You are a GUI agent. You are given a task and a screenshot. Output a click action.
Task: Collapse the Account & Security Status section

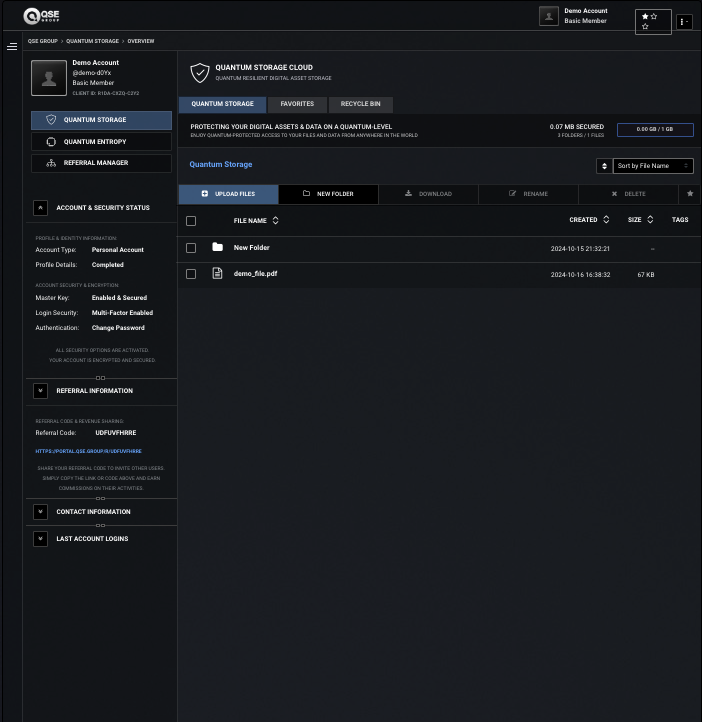(x=41, y=208)
